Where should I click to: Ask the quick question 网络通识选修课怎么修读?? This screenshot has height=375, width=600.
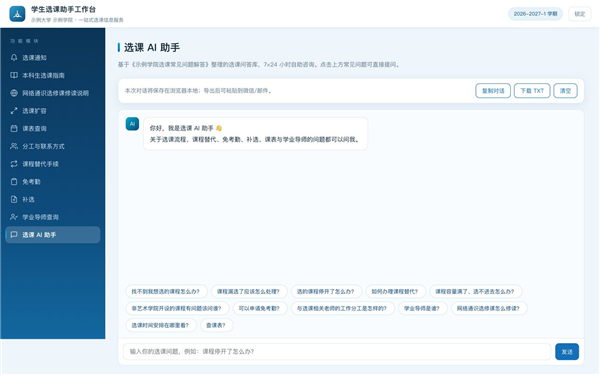click(x=489, y=308)
